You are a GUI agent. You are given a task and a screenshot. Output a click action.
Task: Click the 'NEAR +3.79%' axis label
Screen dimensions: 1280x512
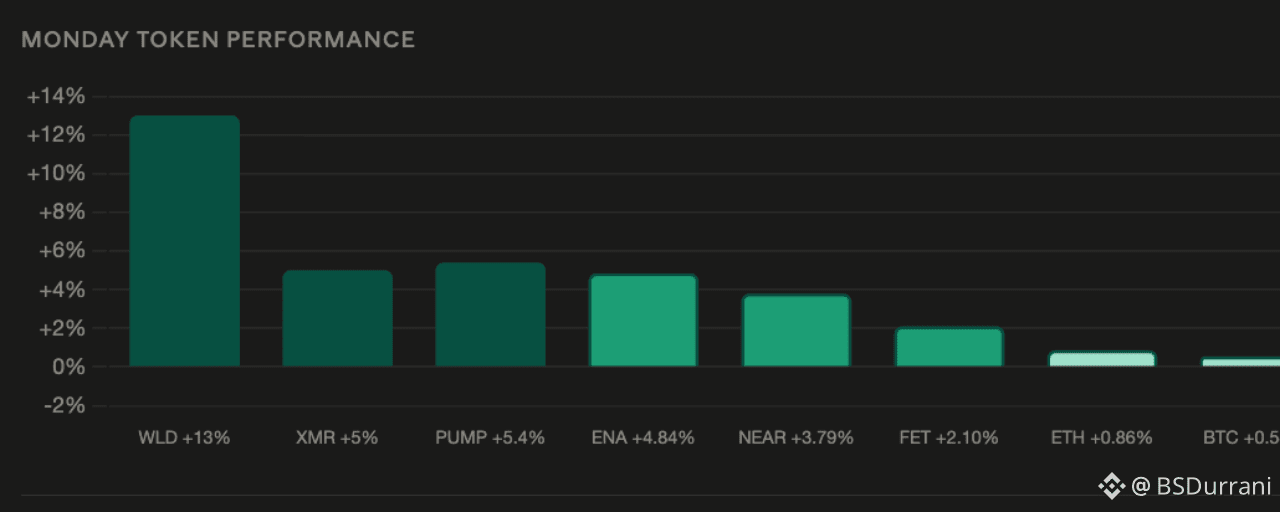[796, 438]
